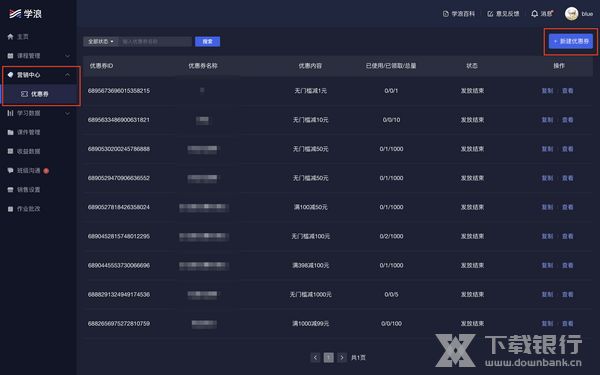Click the 意见反馈 edit icon
Viewport: 600px width, 375px height.
tap(490, 14)
